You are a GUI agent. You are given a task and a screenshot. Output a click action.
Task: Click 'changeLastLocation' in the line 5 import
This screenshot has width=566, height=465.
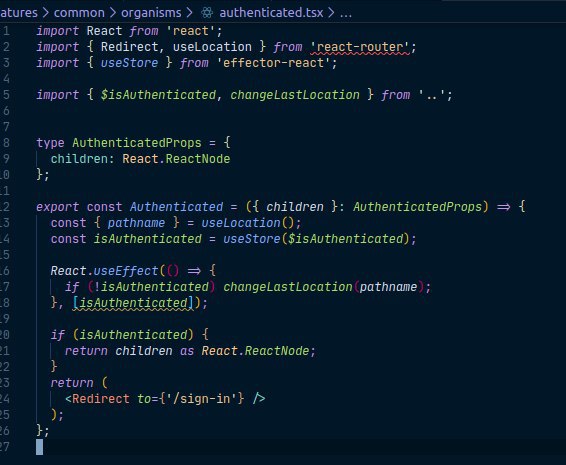295,95
